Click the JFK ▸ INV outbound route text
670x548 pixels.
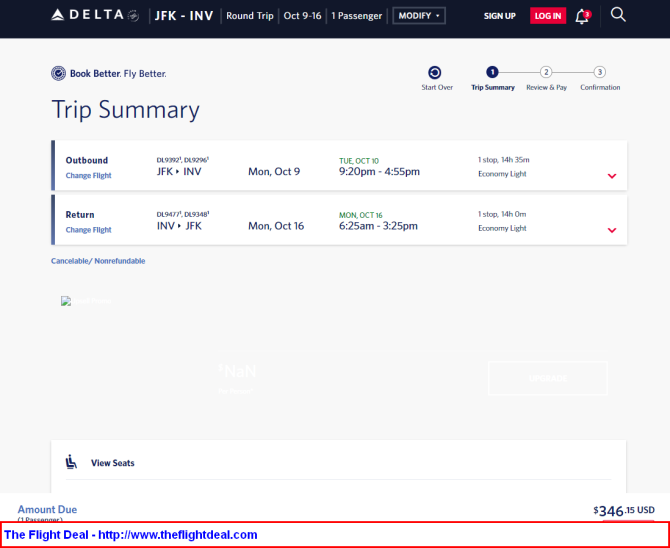(x=179, y=171)
